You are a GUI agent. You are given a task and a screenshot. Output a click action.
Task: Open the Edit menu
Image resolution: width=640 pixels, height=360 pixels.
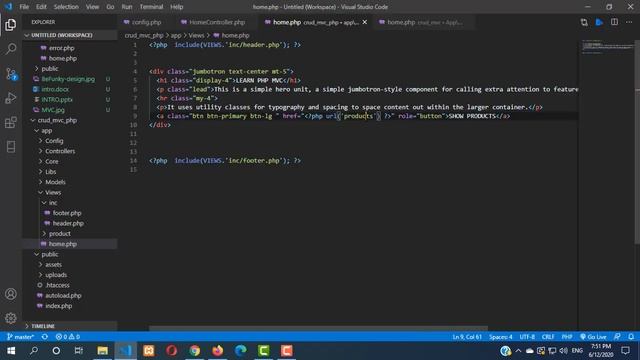tap(41, 7)
